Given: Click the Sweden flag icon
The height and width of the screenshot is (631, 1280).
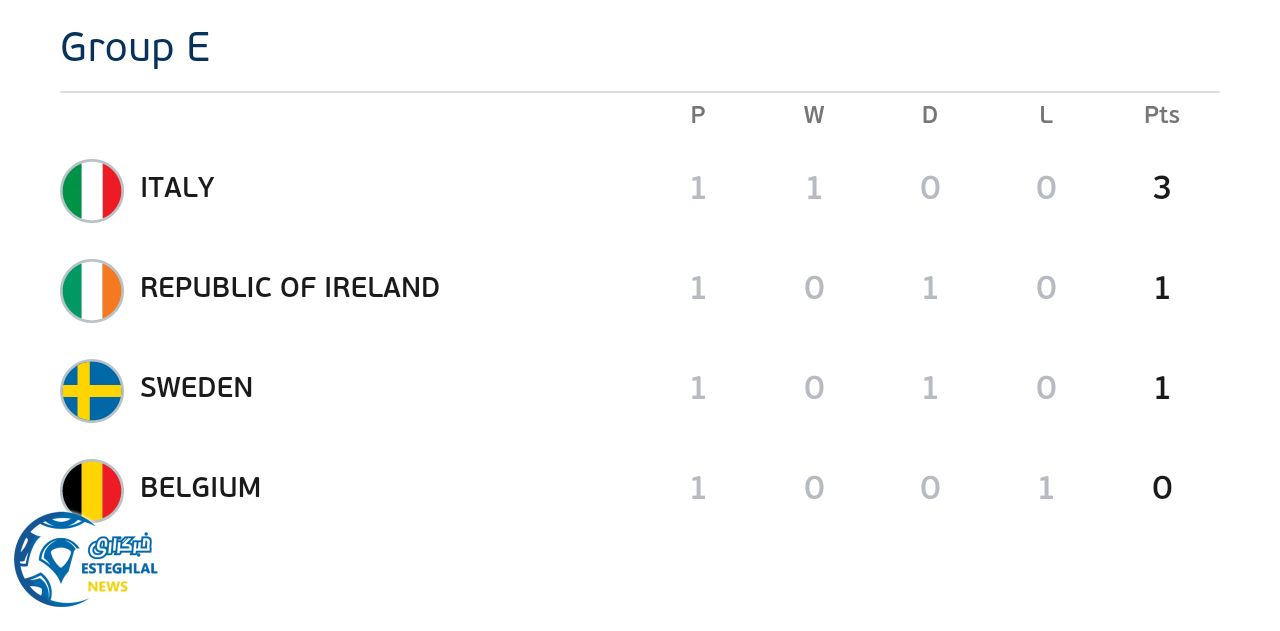Looking at the screenshot, I should 92,390.
